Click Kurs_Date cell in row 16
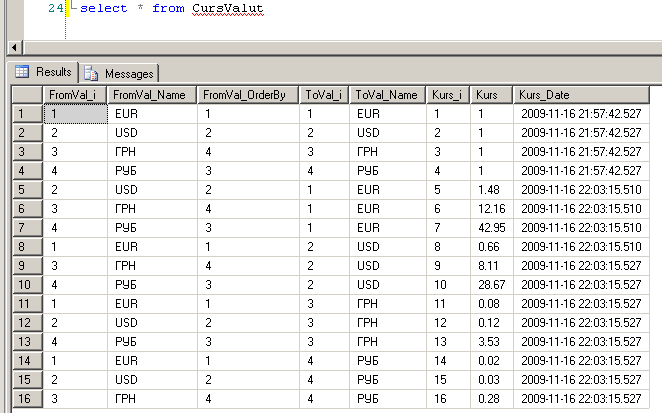This screenshot has width=662, height=413. [581, 399]
